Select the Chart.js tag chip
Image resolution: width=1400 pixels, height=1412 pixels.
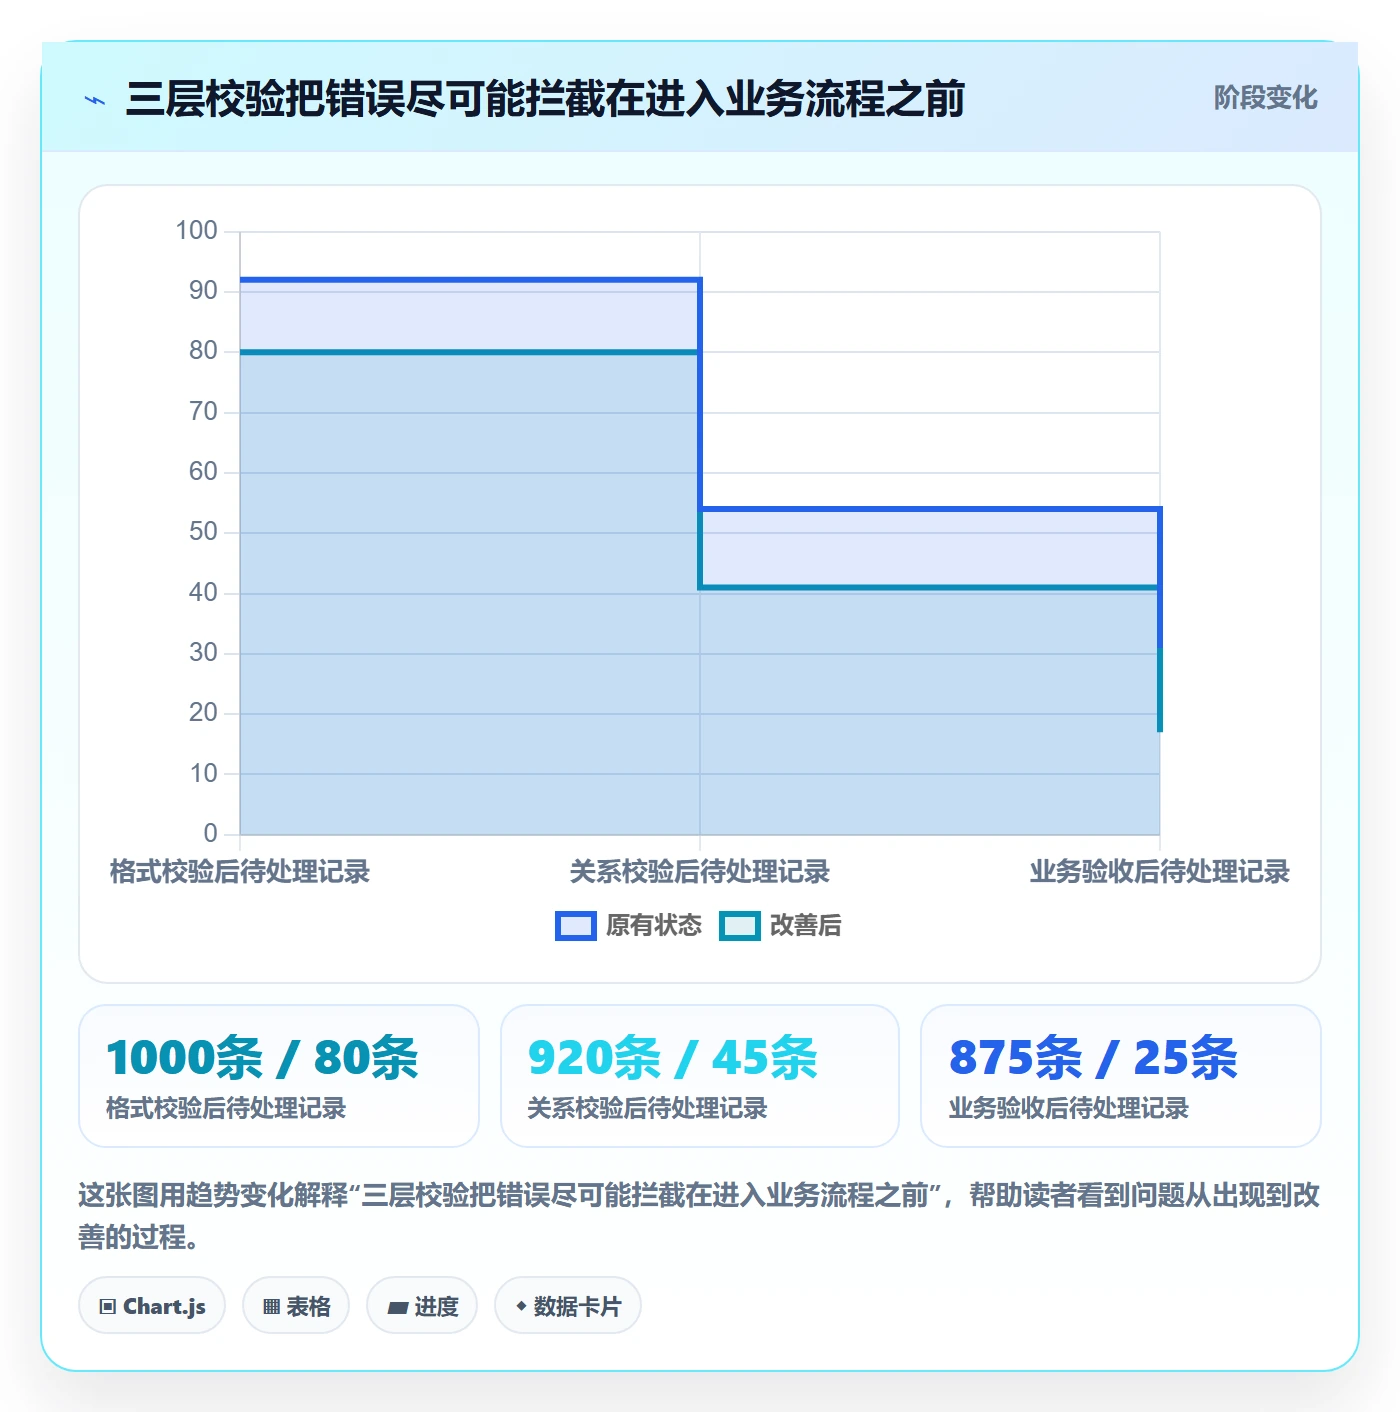[152, 1305]
